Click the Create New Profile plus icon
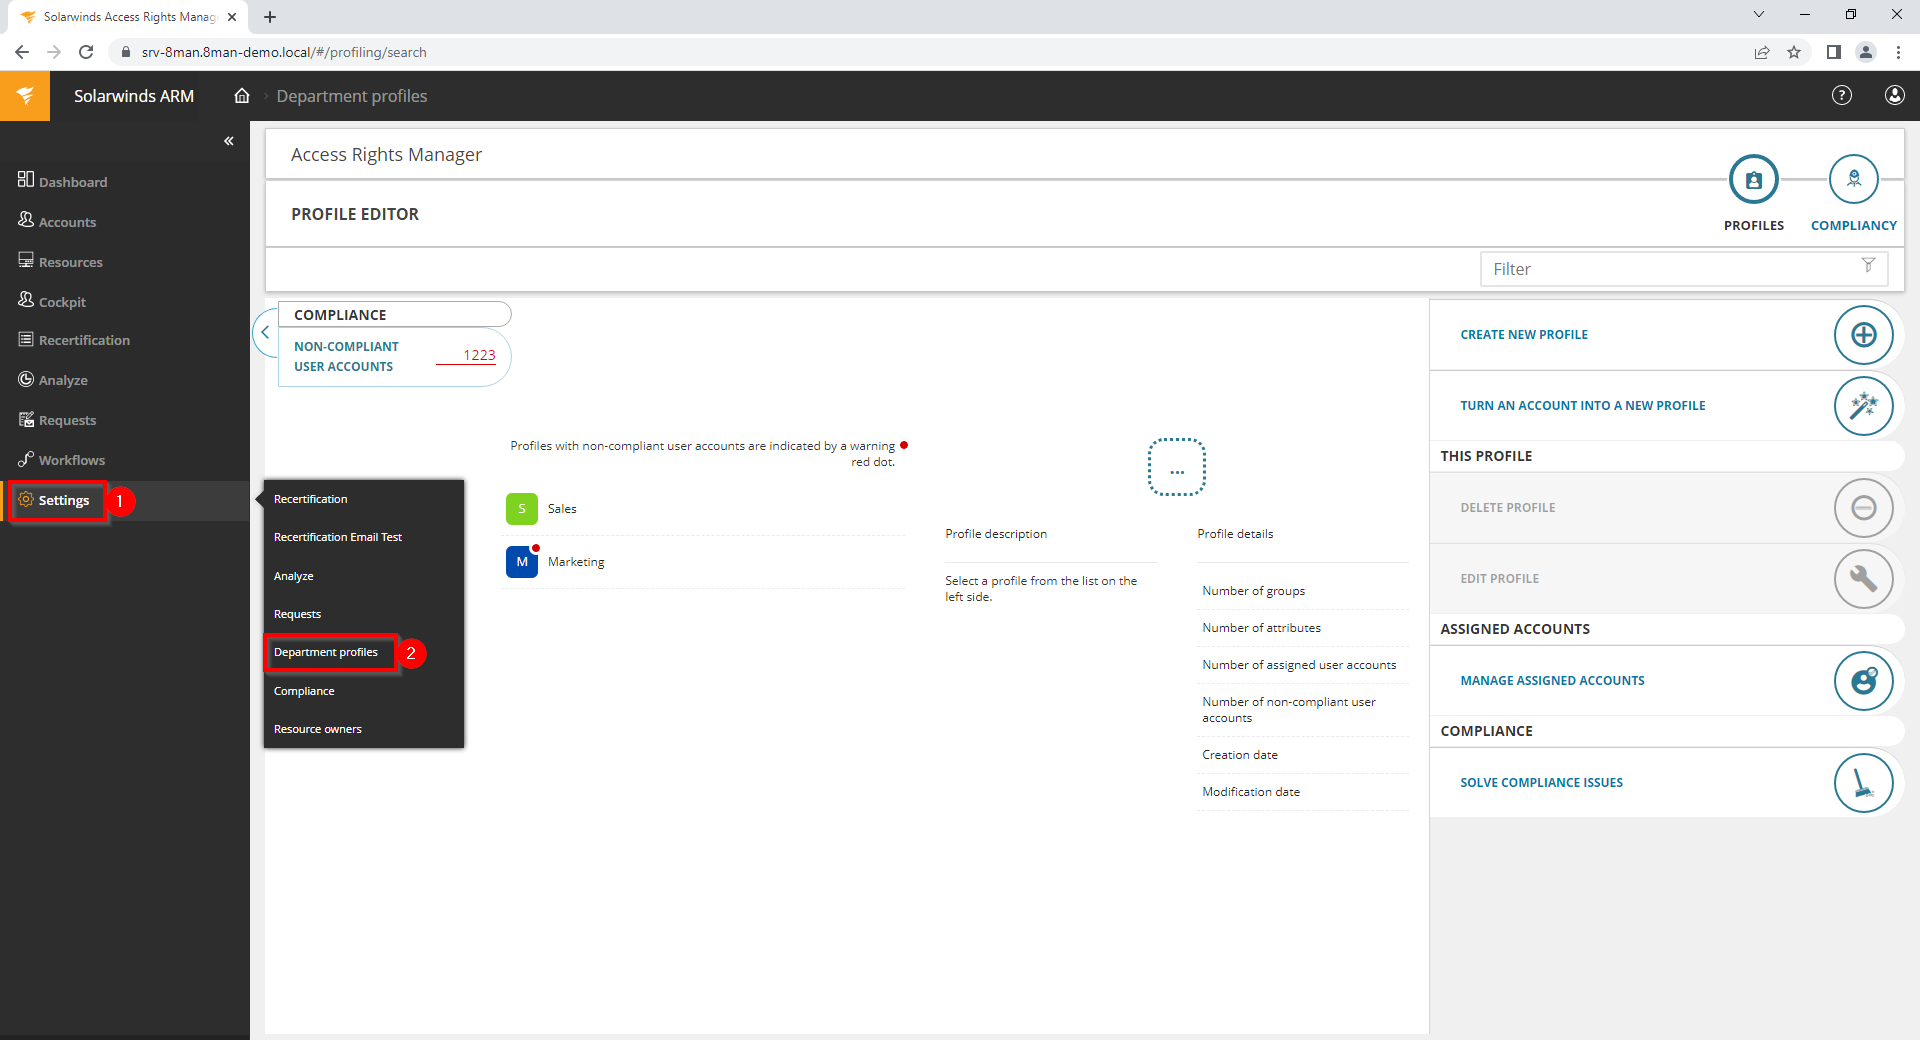This screenshot has height=1040, width=1920. tap(1863, 335)
